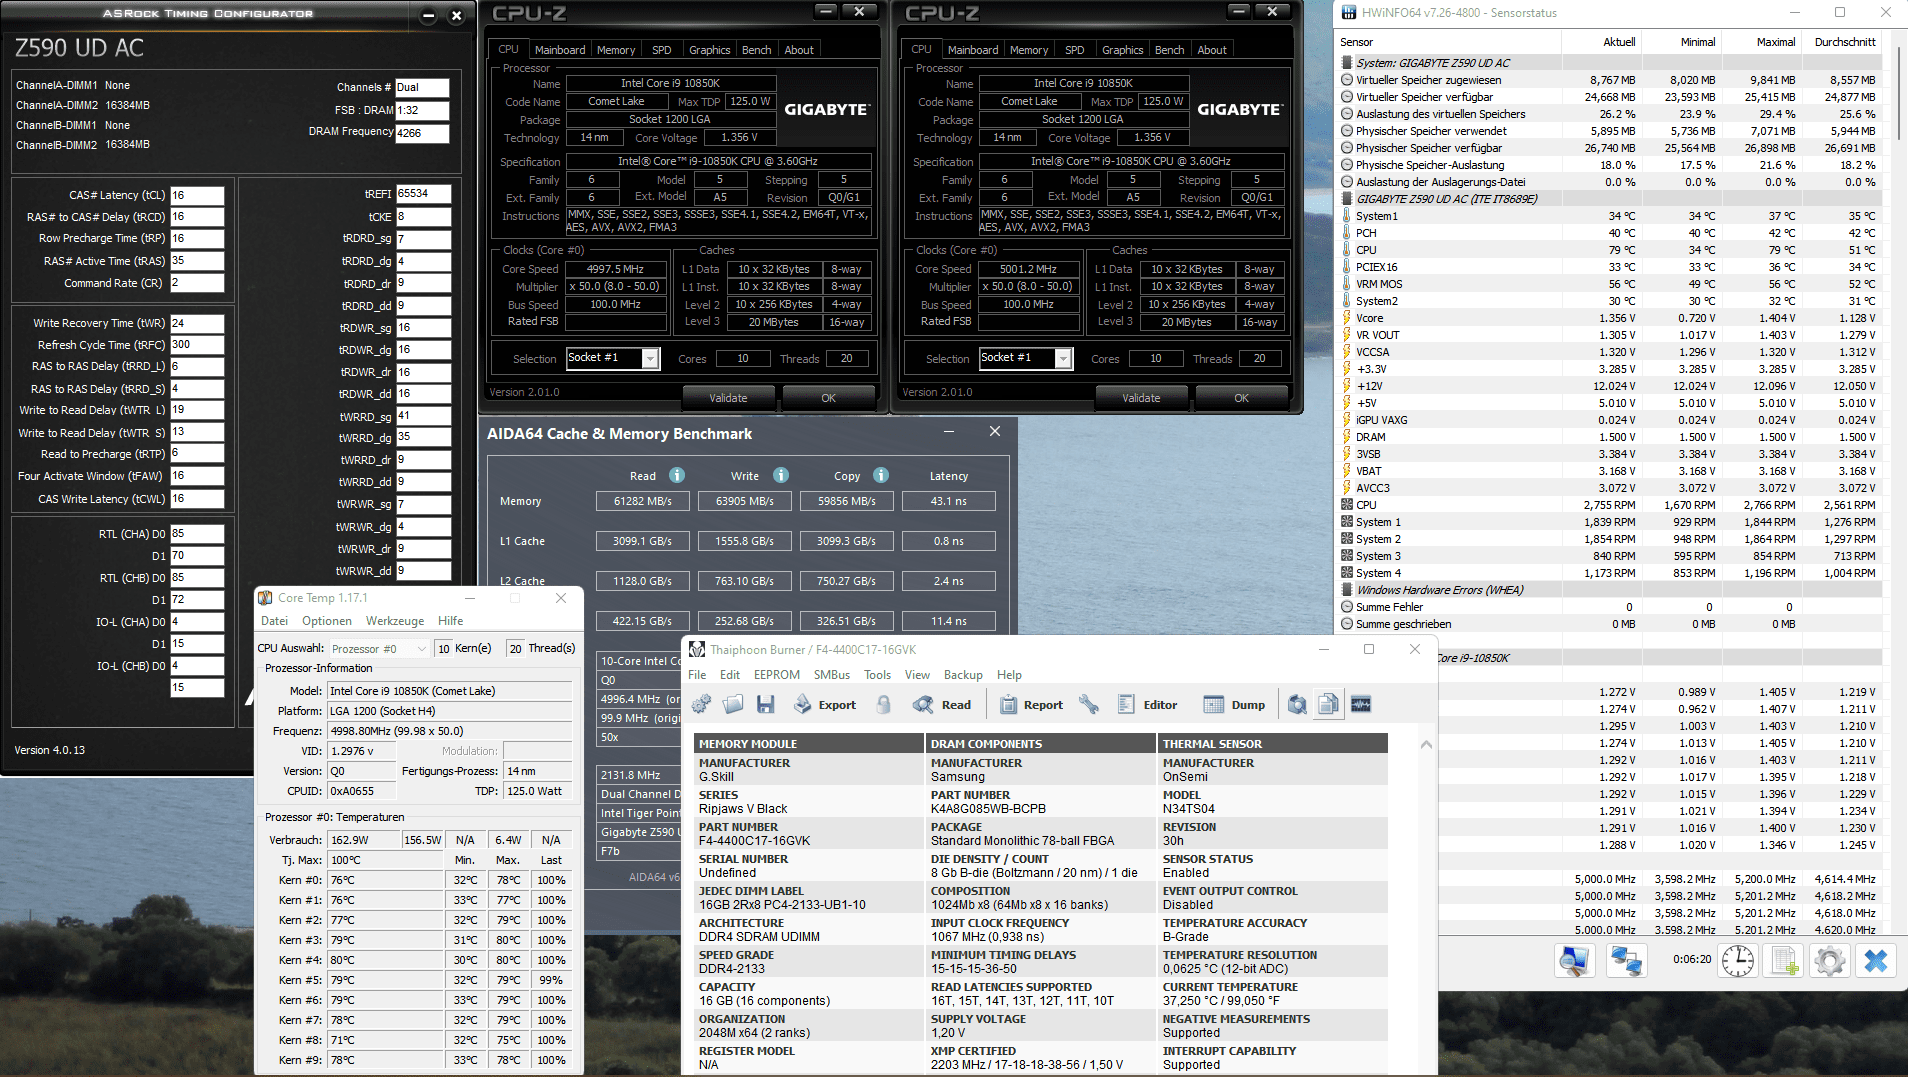
Task: Click the Read toolbar button in Thaiphoon Burner
Action: pyautogui.click(x=942, y=704)
